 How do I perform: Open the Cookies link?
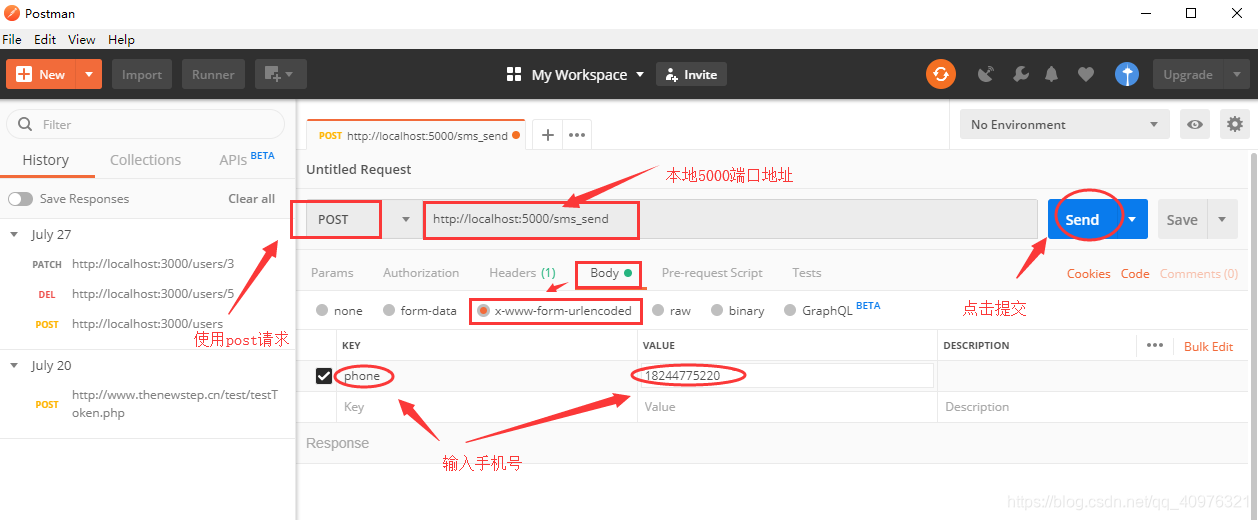pyautogui.click(x=1089, y=273)
